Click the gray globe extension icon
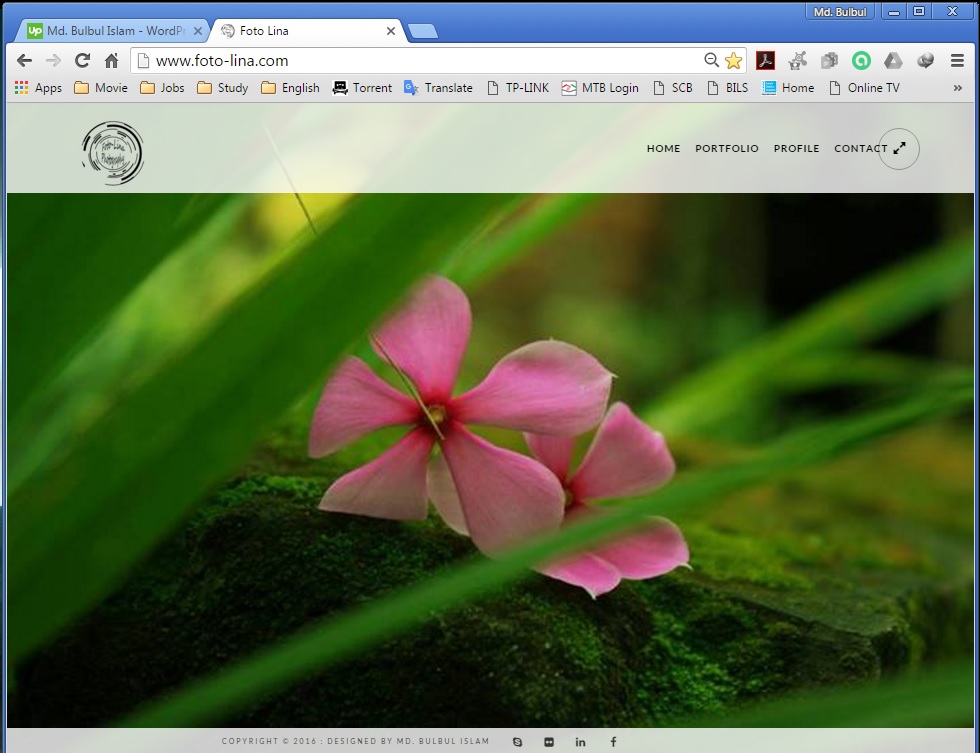980x753 pixels. [x=925, y=61]
